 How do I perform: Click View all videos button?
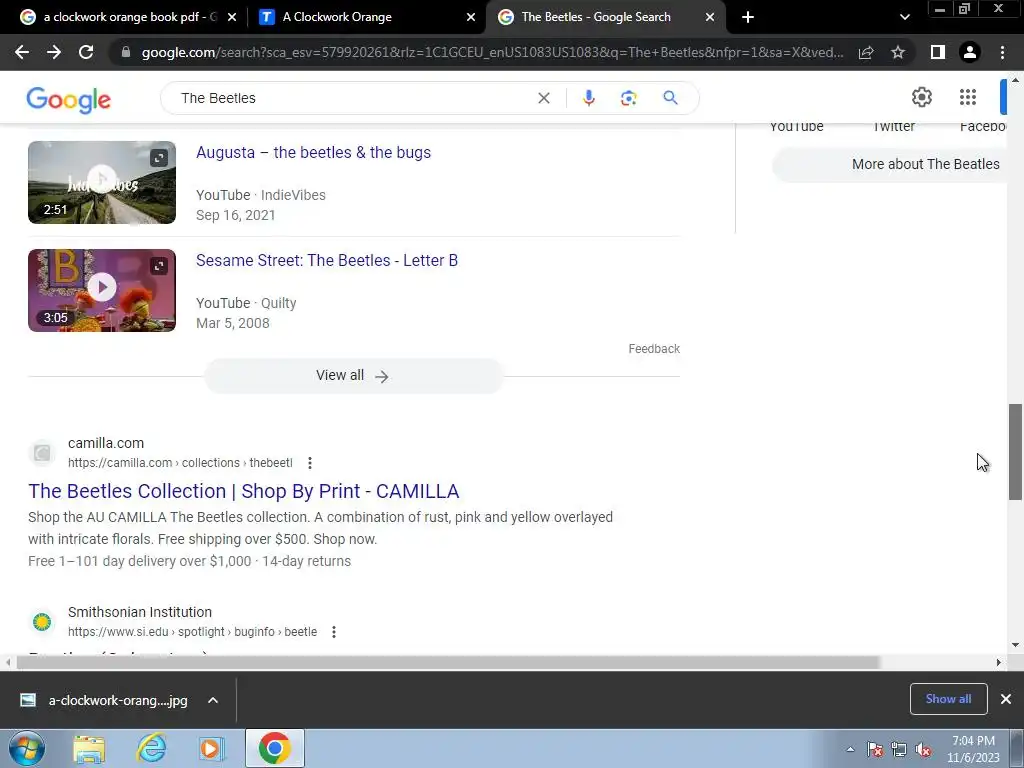coord(353,376)
